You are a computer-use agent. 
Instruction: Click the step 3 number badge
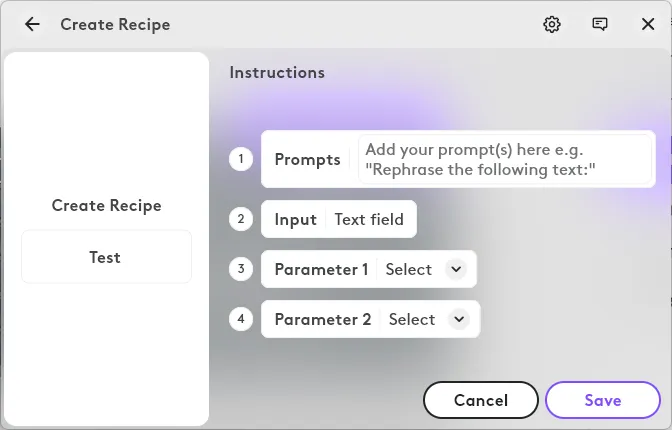tap(240, 269)
